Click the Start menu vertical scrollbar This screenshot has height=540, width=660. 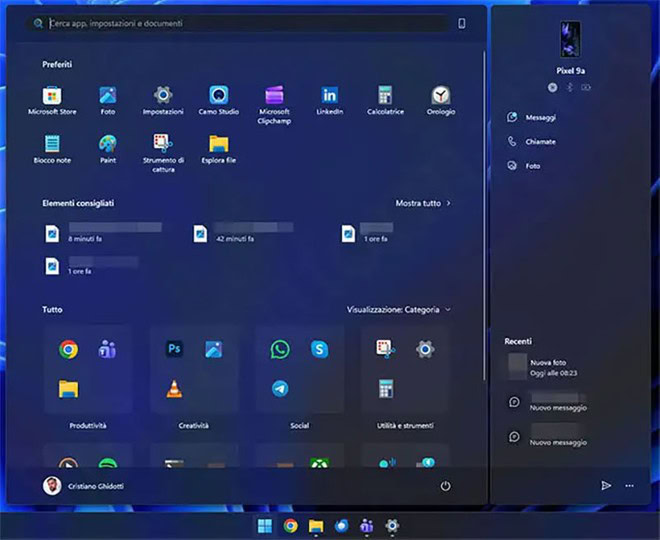tap(484, 215)
